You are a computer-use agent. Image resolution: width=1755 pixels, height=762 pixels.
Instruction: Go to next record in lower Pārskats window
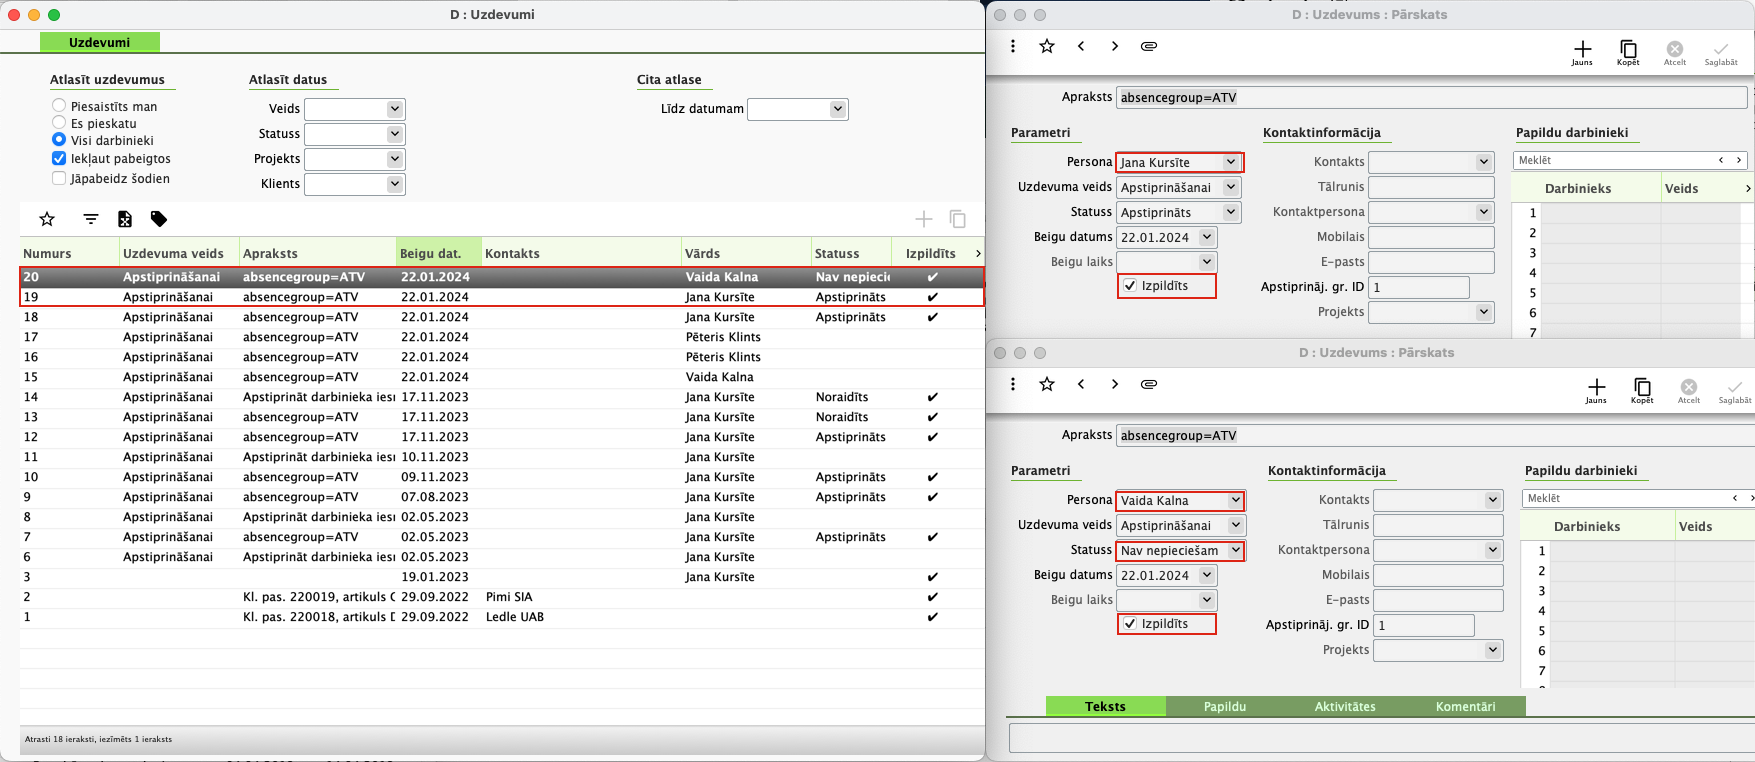(1115, 384)
